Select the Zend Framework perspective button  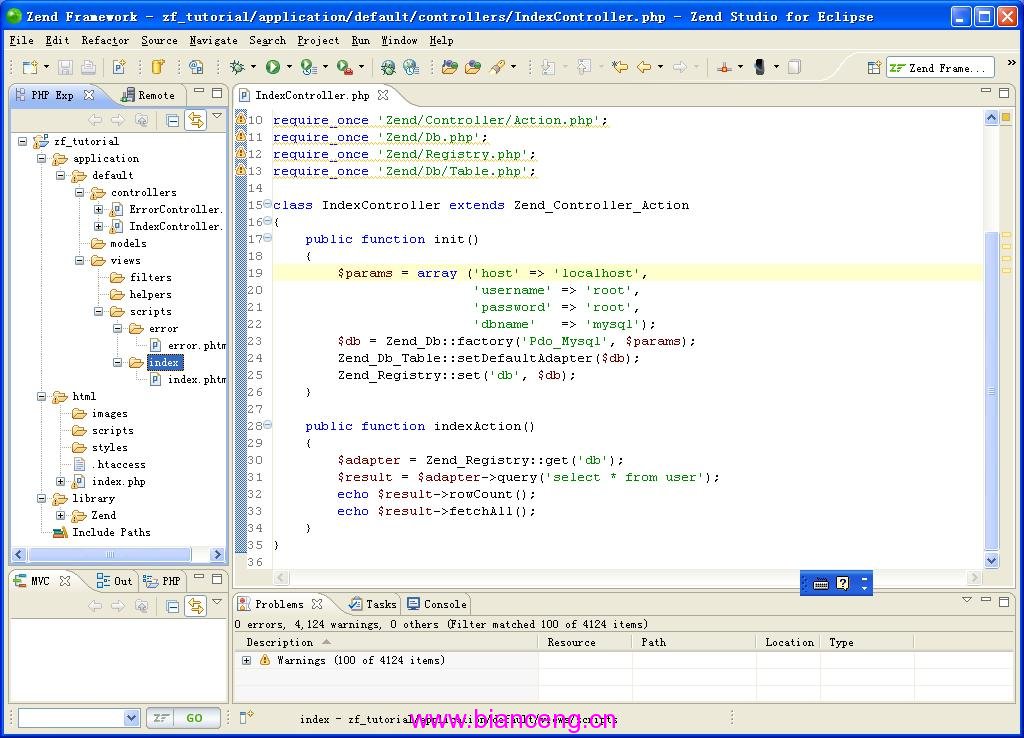coord(940,67)
